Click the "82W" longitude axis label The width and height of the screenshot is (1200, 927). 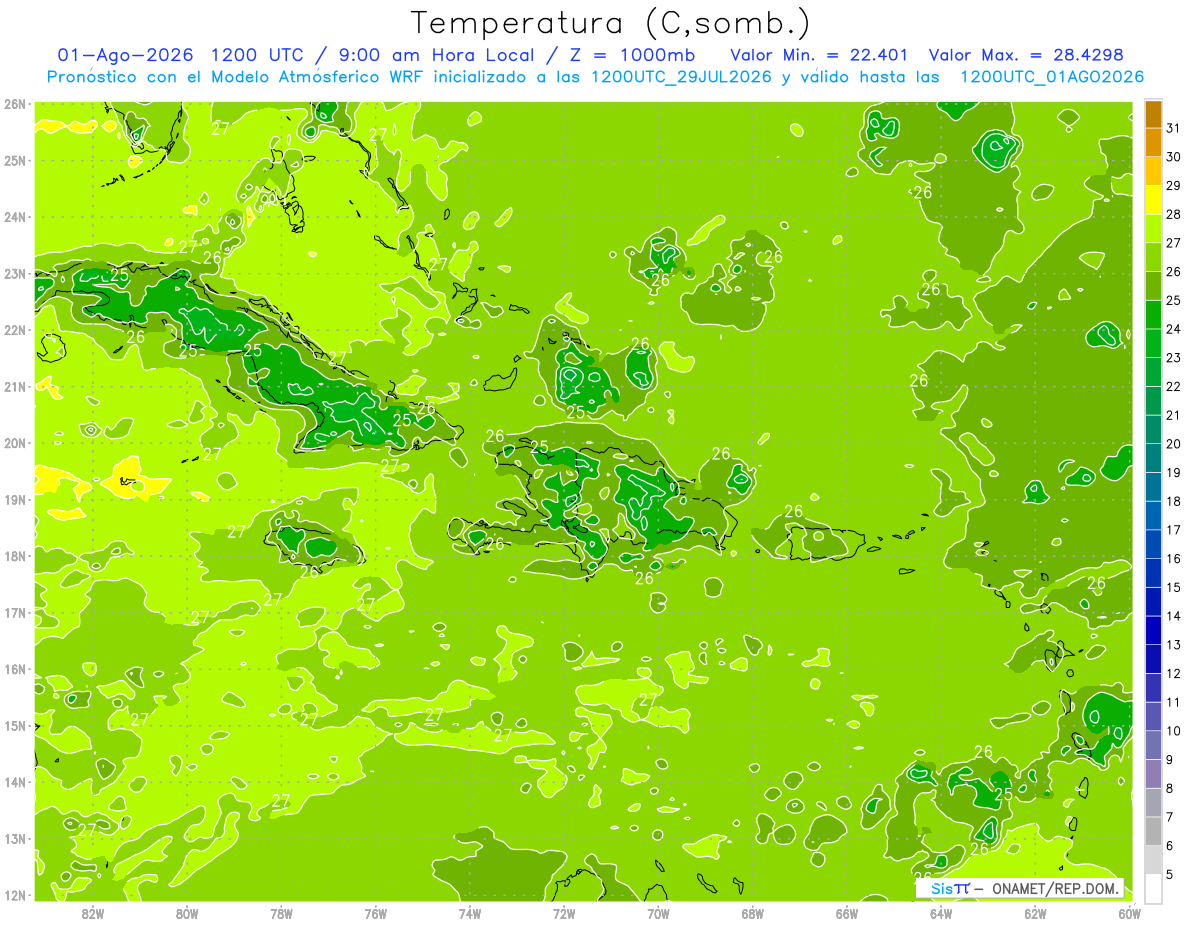coord(93,913)
